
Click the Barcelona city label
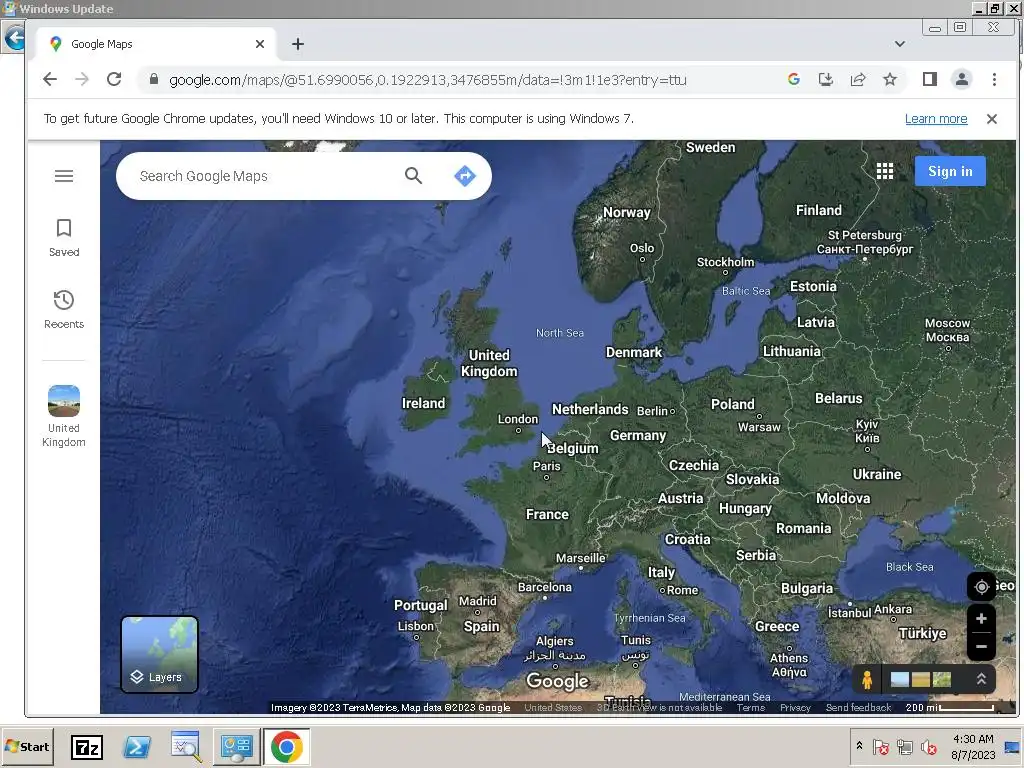pyautogui.click(x=545, y=587)
